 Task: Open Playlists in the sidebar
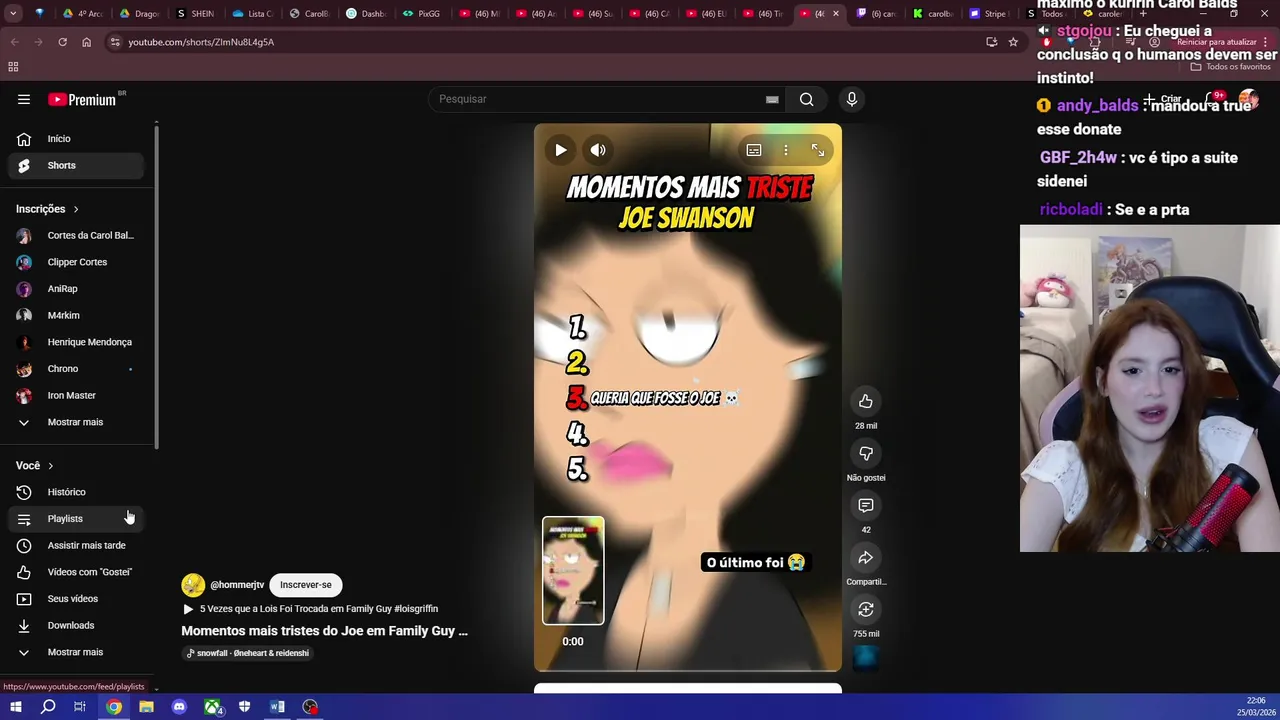pos(75,519)
